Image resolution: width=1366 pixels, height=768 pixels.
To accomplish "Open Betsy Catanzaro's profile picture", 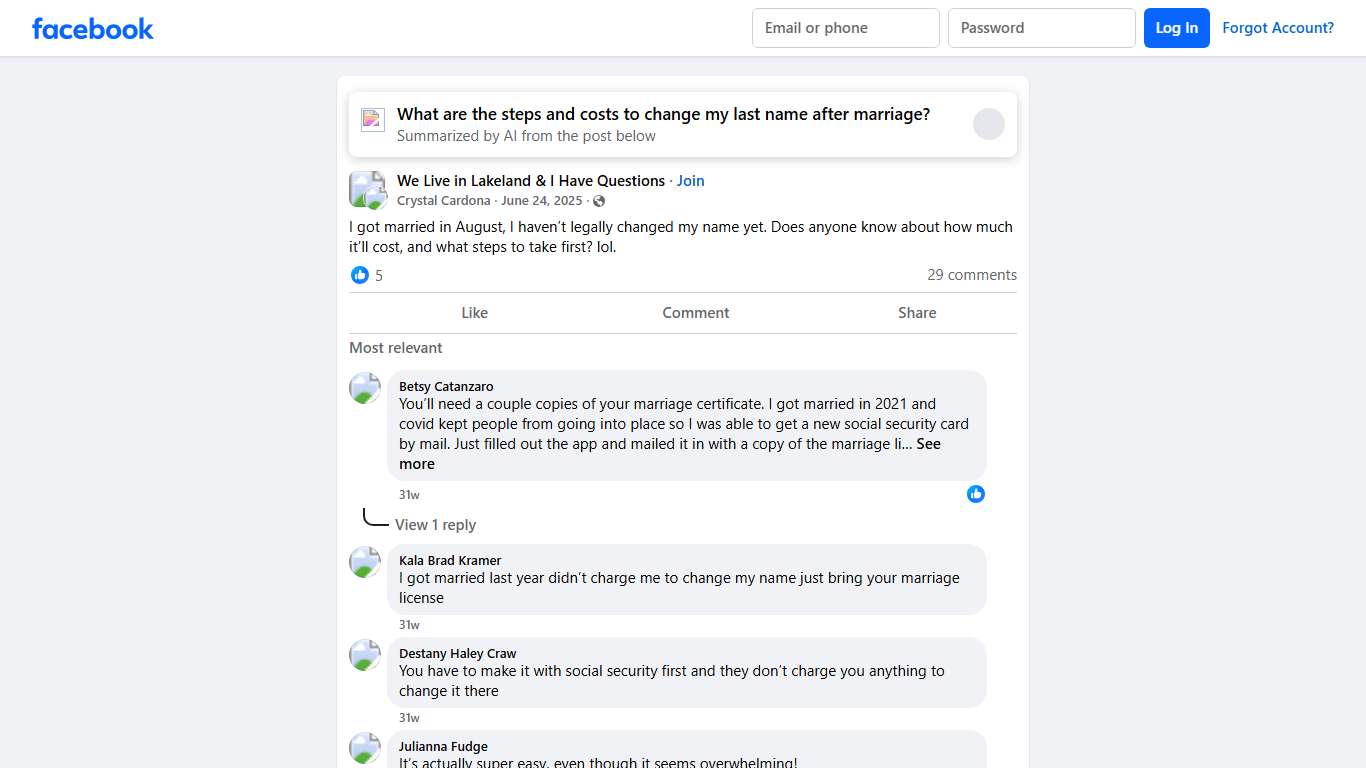I will click(365, 388).
